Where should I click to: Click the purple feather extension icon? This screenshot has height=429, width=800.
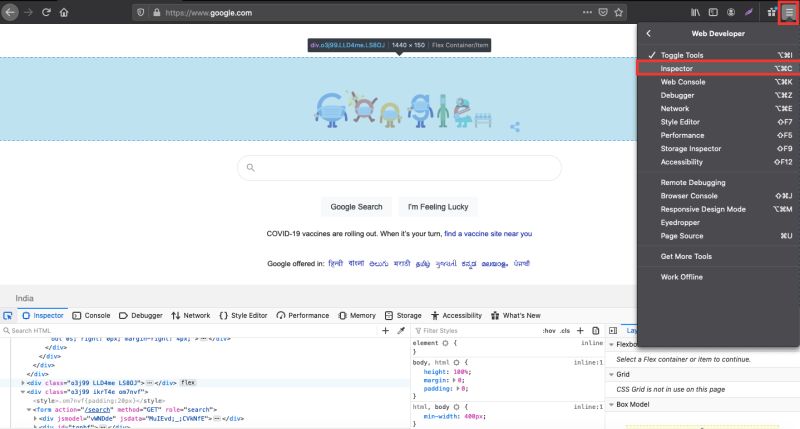coord(748,12)
